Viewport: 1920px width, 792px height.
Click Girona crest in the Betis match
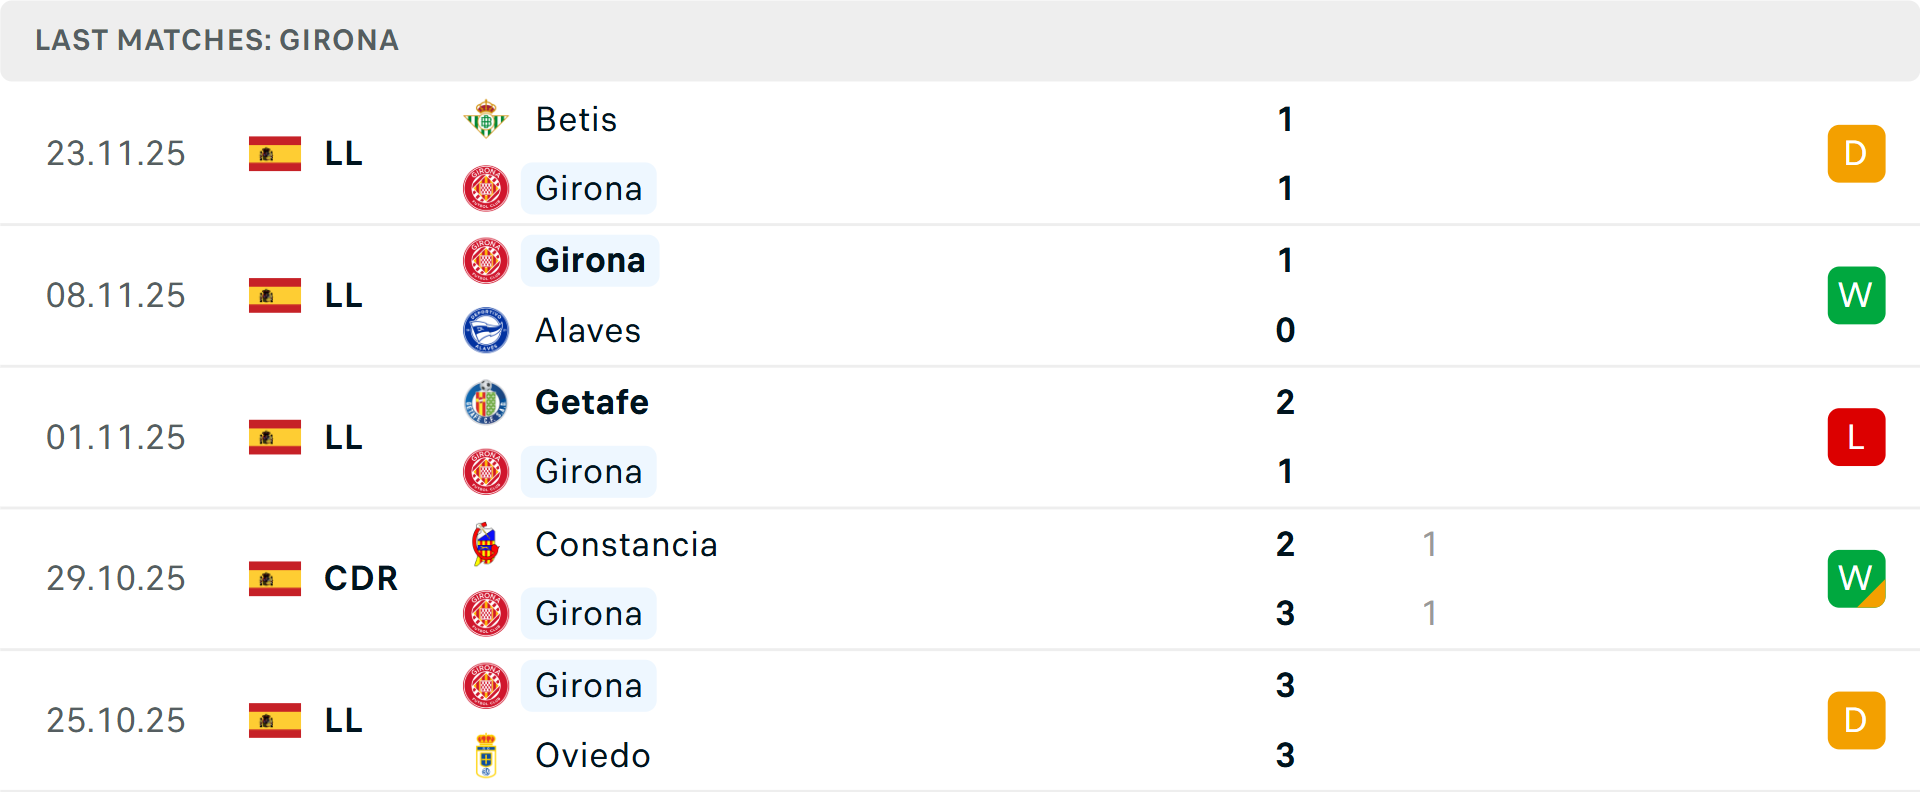(486, 188)
